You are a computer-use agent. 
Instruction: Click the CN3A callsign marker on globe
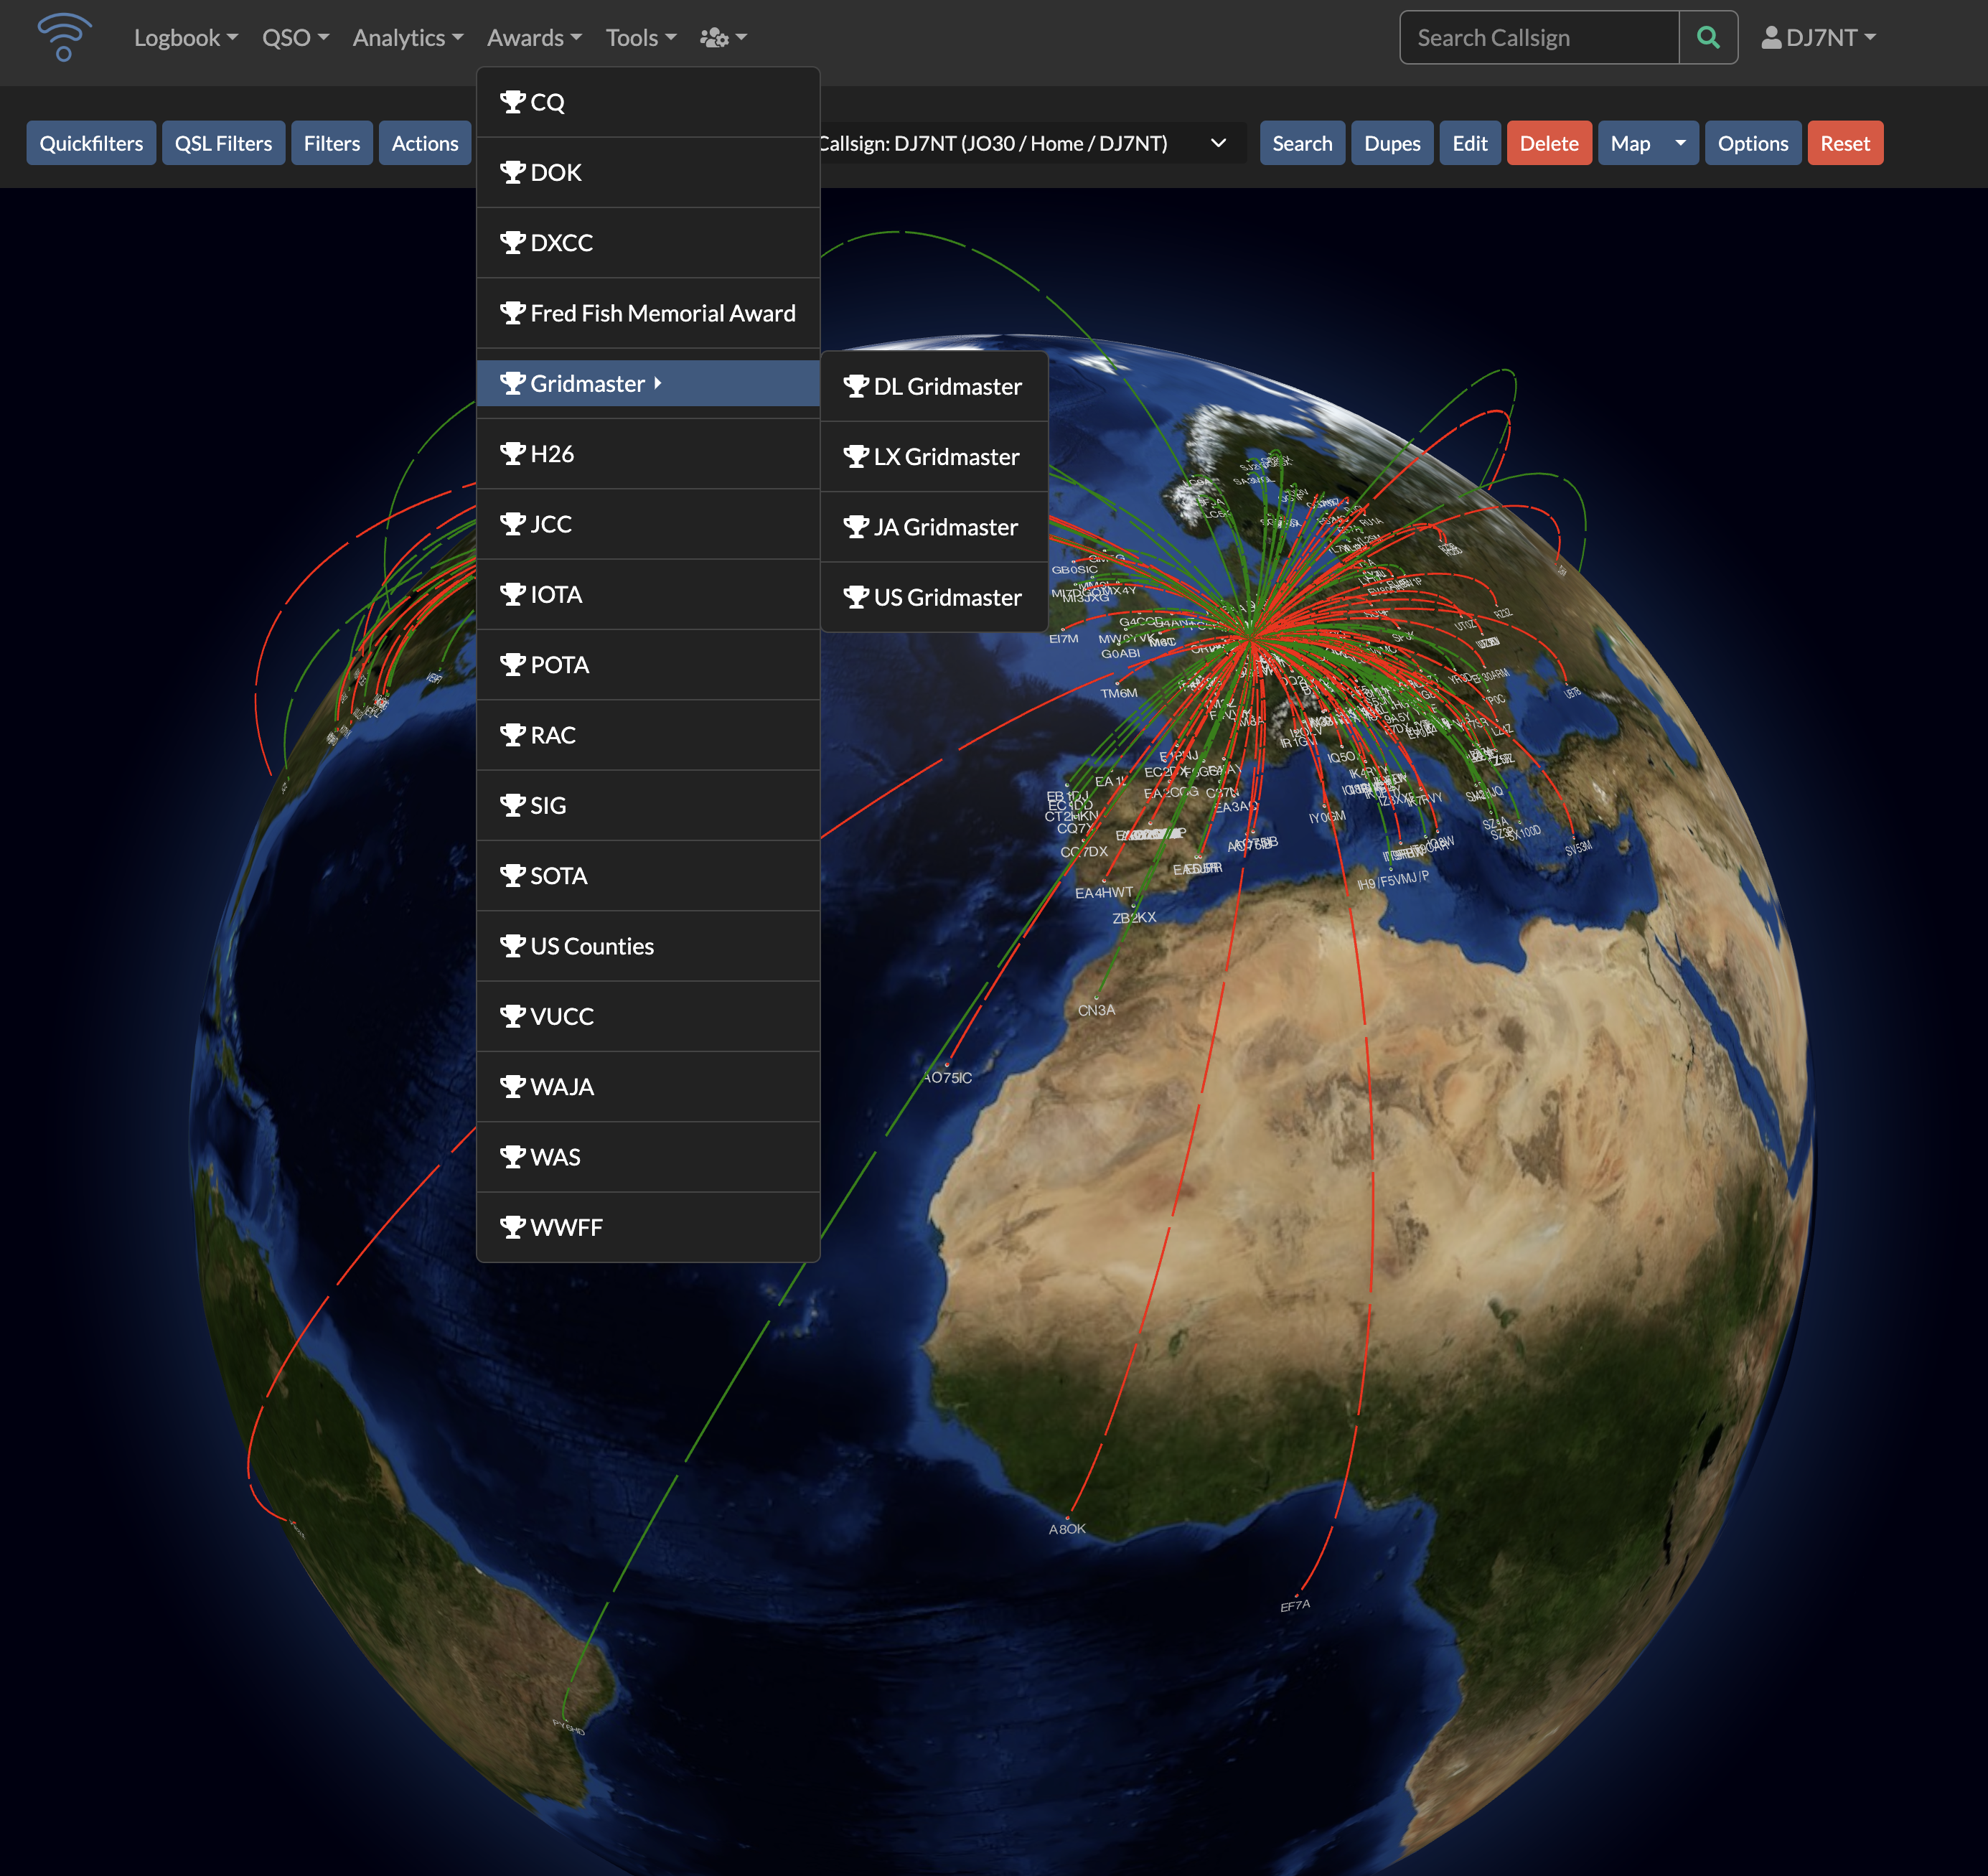1096,1010
